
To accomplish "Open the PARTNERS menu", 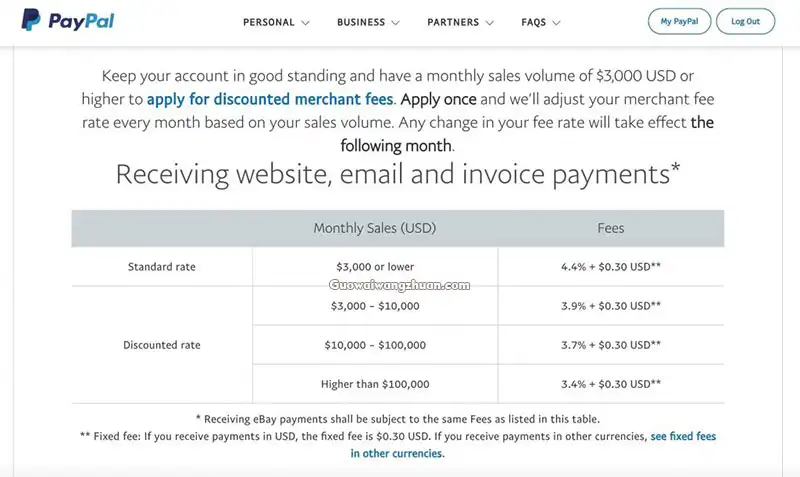I will 453,22.
